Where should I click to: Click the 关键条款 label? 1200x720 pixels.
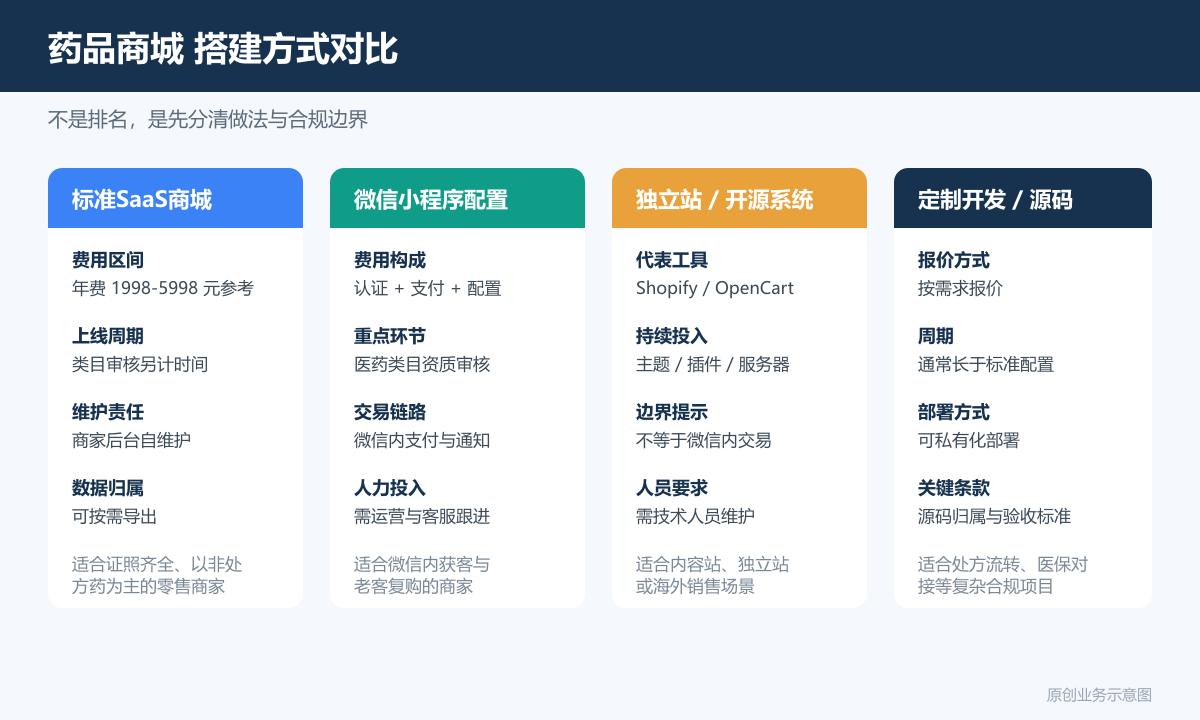[x=954, y=488]
